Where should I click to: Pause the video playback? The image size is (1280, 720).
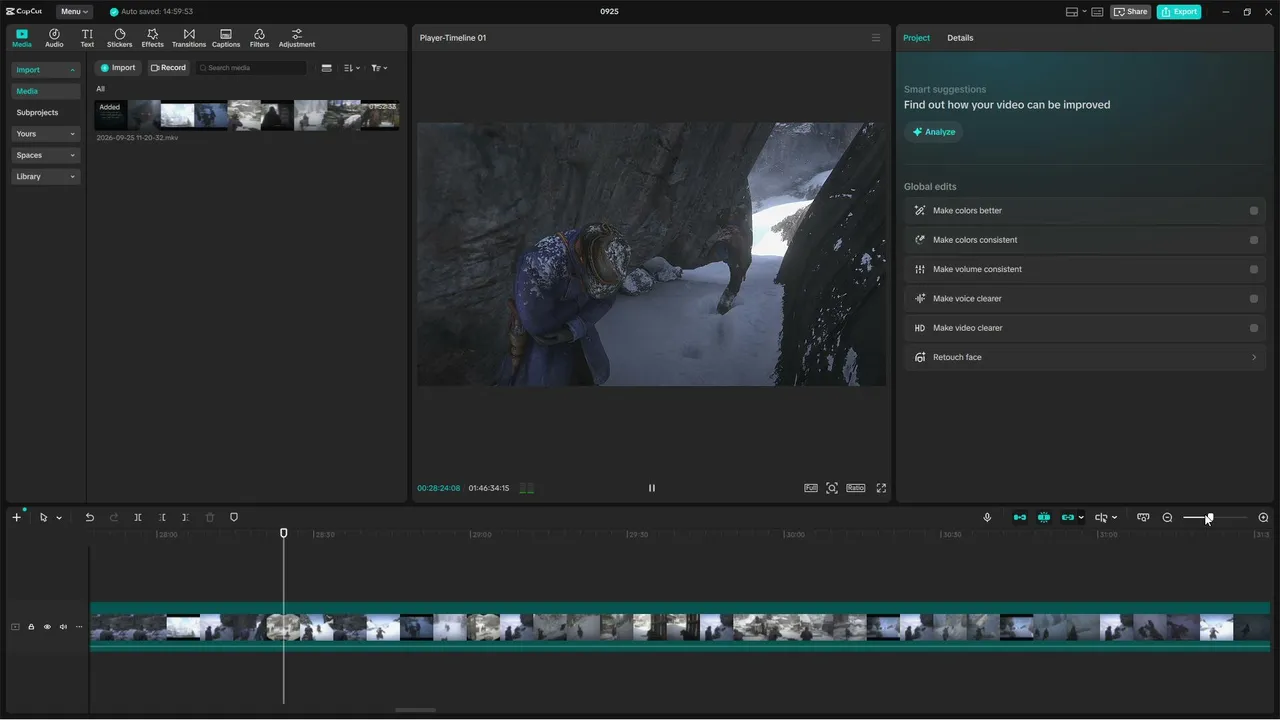tap(652, 488)
